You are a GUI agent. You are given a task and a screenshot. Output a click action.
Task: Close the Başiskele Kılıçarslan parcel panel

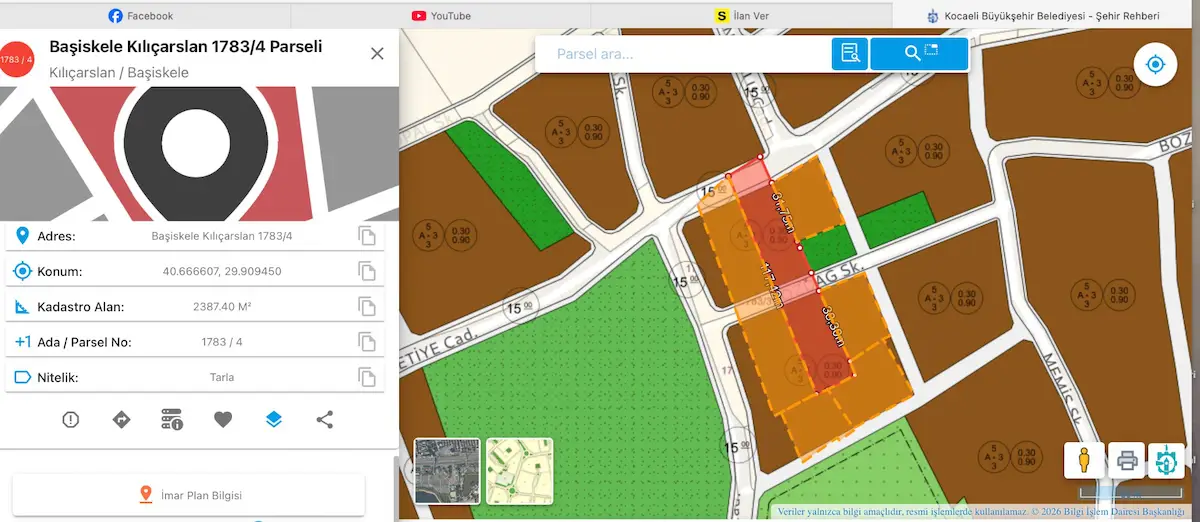[377, 54]
